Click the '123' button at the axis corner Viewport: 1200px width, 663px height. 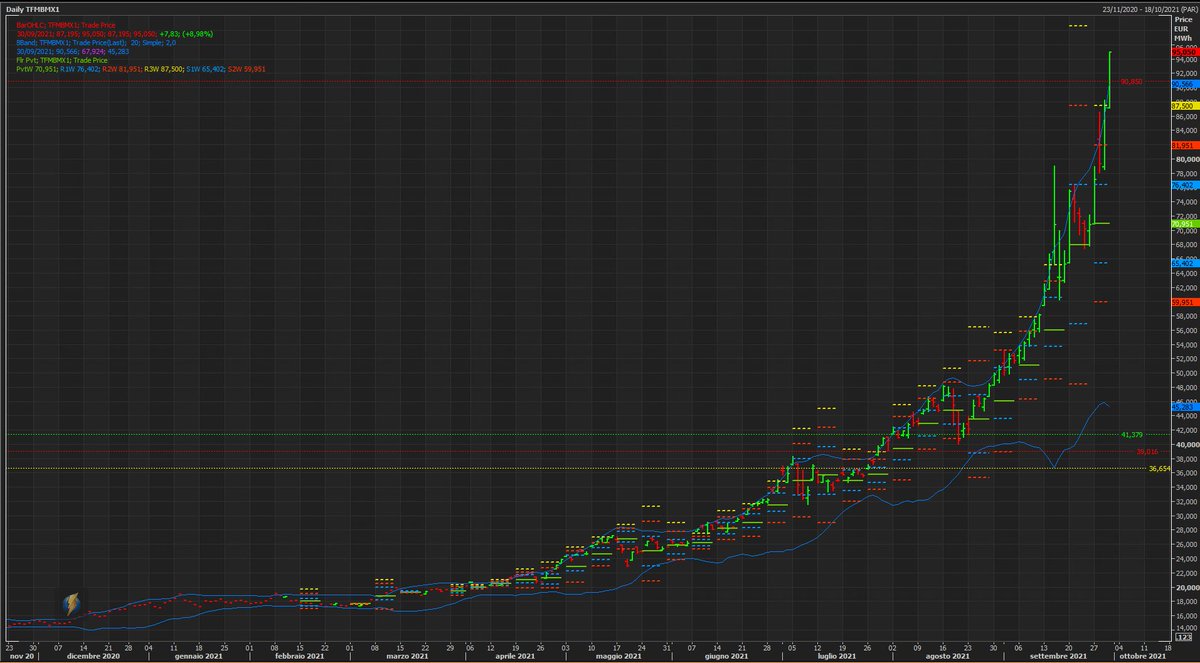pos(1183,637)
